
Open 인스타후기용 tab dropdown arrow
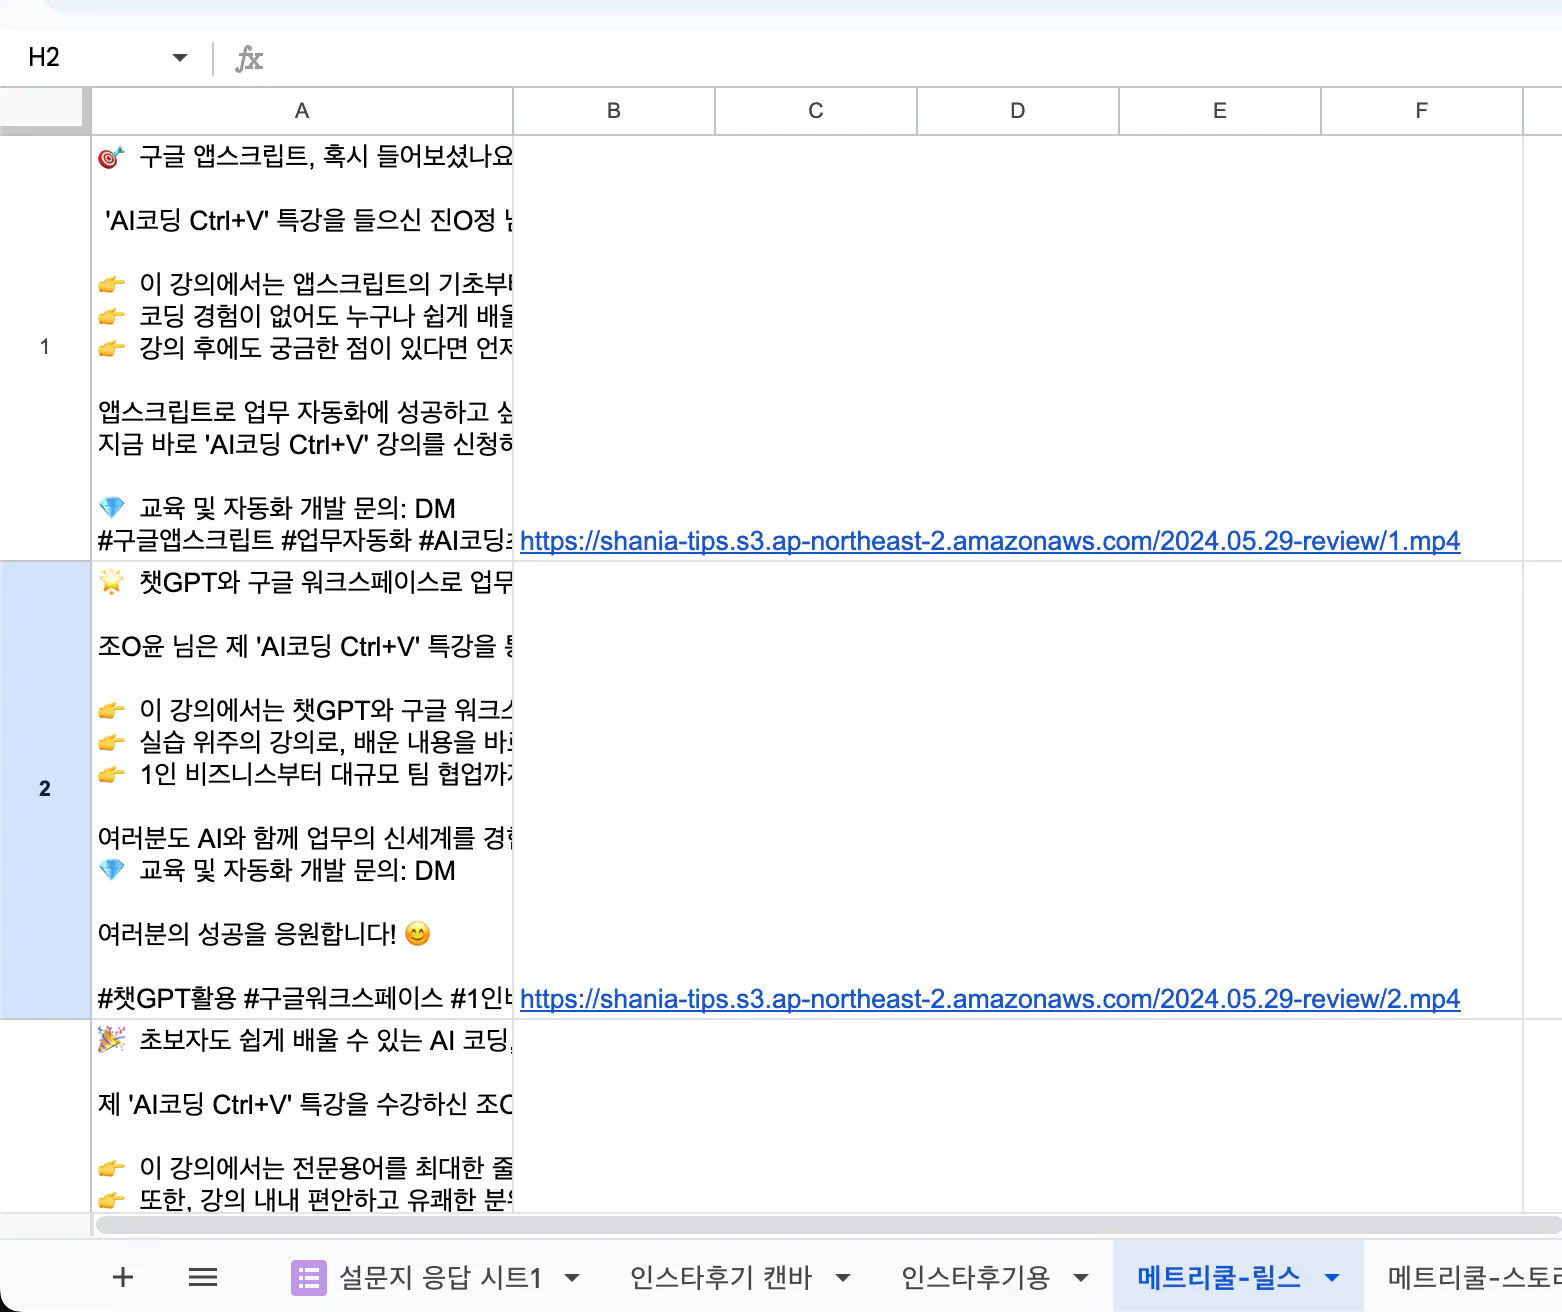tap(1081, 1277)
